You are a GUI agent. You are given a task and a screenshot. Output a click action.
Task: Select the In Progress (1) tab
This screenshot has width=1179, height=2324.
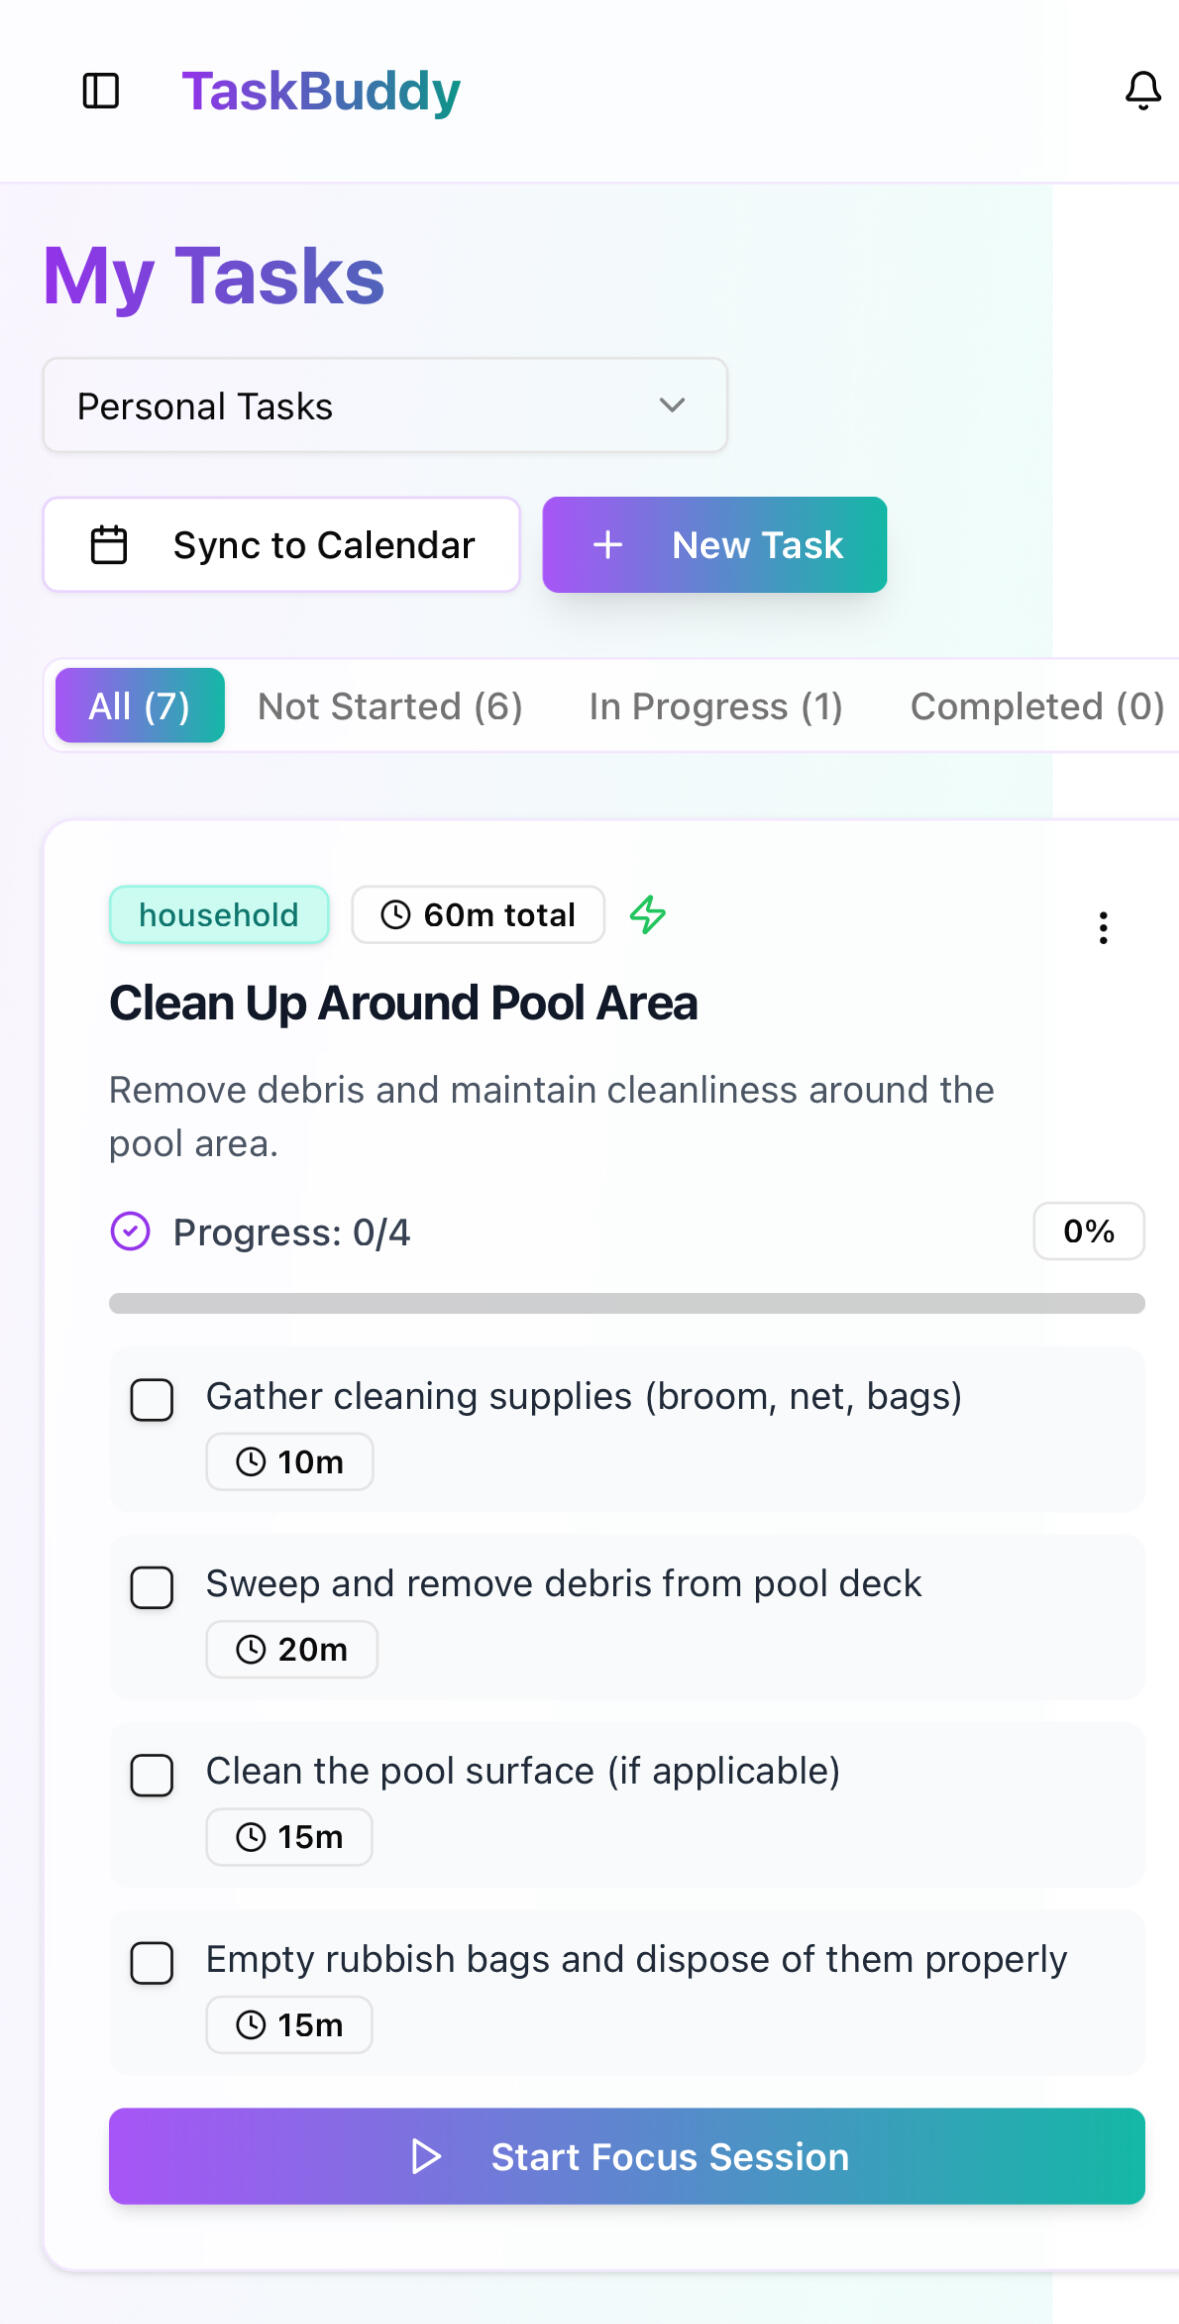pyautogui.click(x=715, y=706)
